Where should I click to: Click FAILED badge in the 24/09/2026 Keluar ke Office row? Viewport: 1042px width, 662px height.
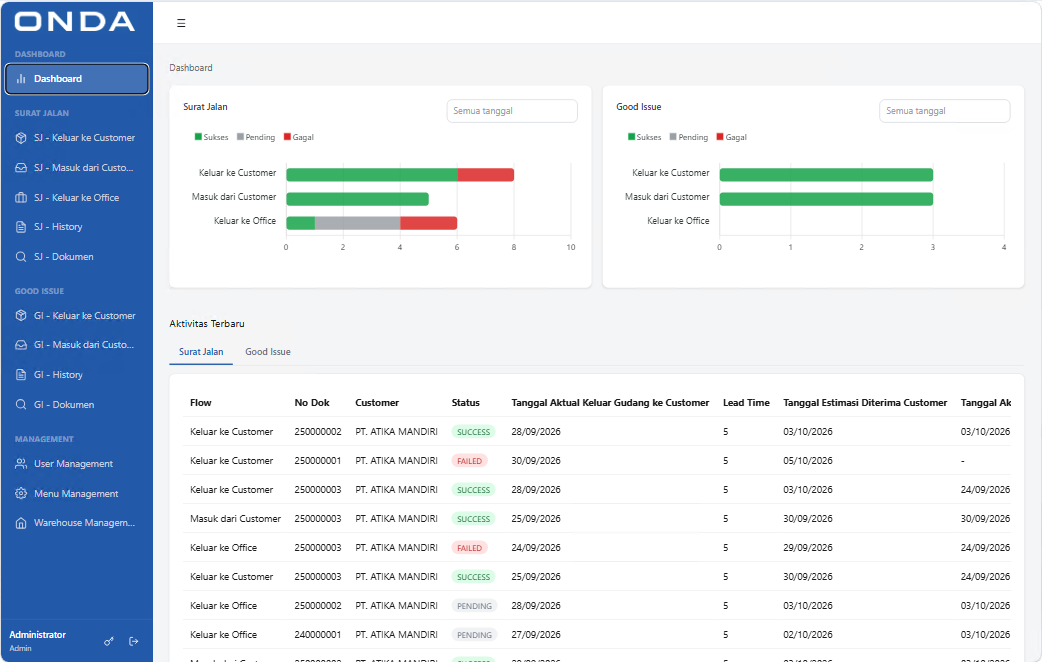[469, 548]
